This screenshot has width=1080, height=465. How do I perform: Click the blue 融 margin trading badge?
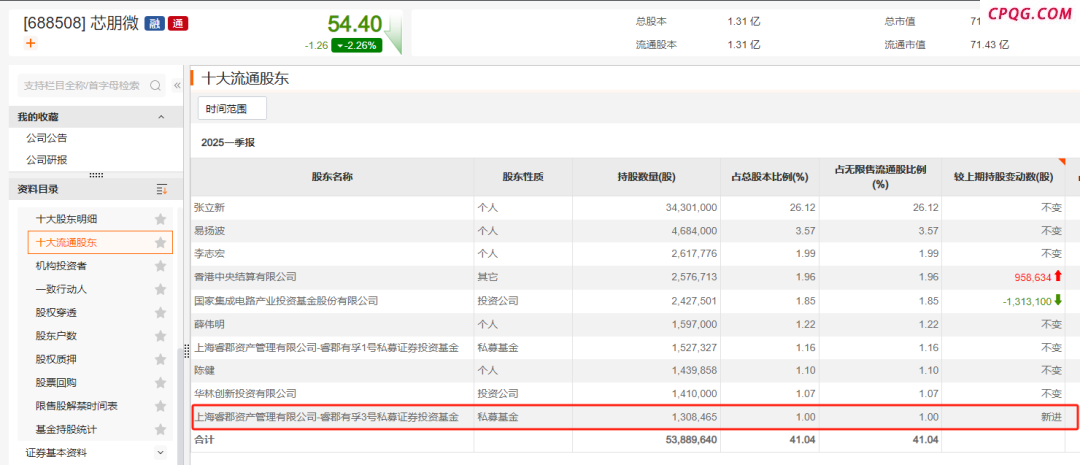(154, 23)
